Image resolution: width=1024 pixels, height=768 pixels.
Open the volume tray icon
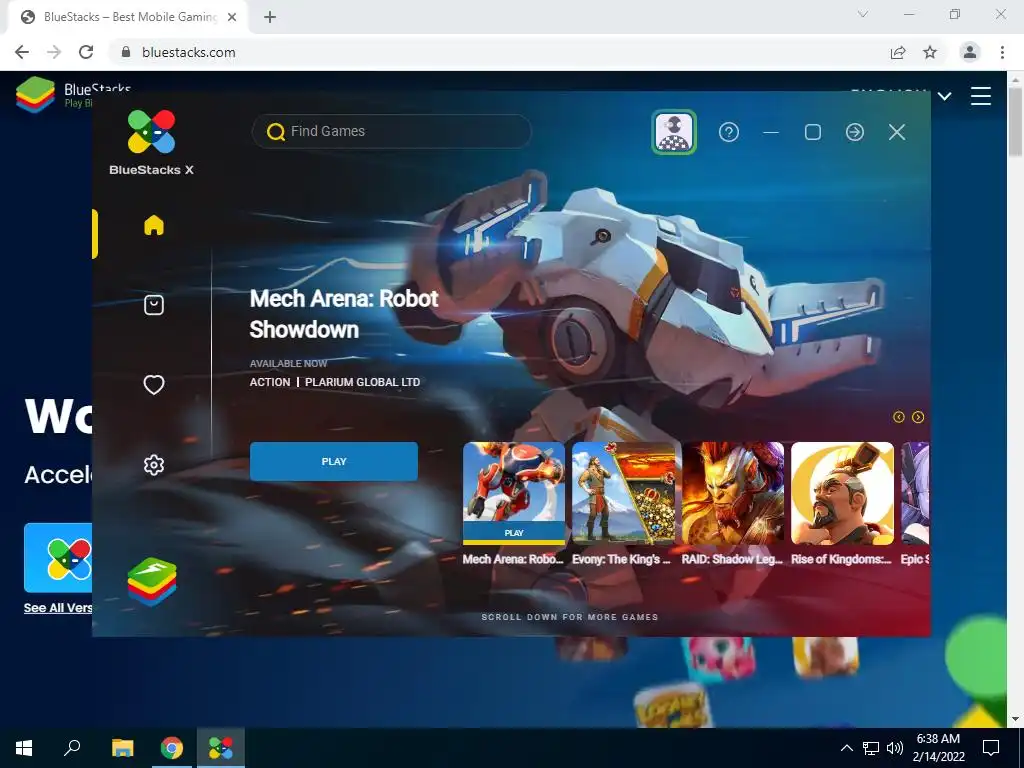(x=895, y=748)
